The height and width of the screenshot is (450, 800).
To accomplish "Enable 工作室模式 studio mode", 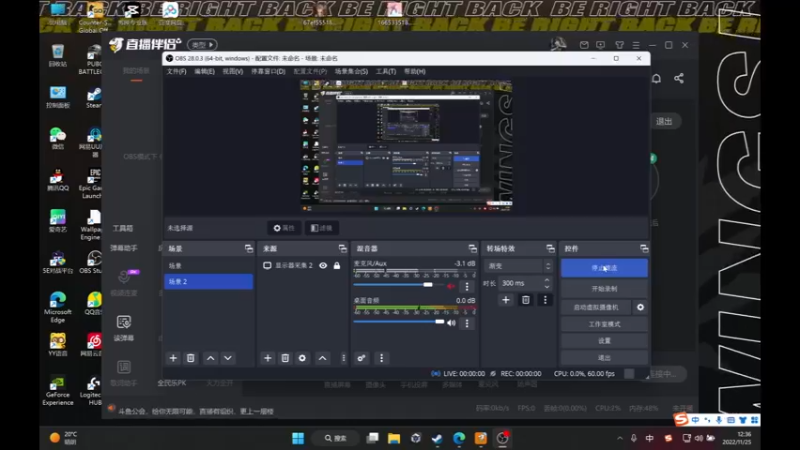I will point(605,324).
